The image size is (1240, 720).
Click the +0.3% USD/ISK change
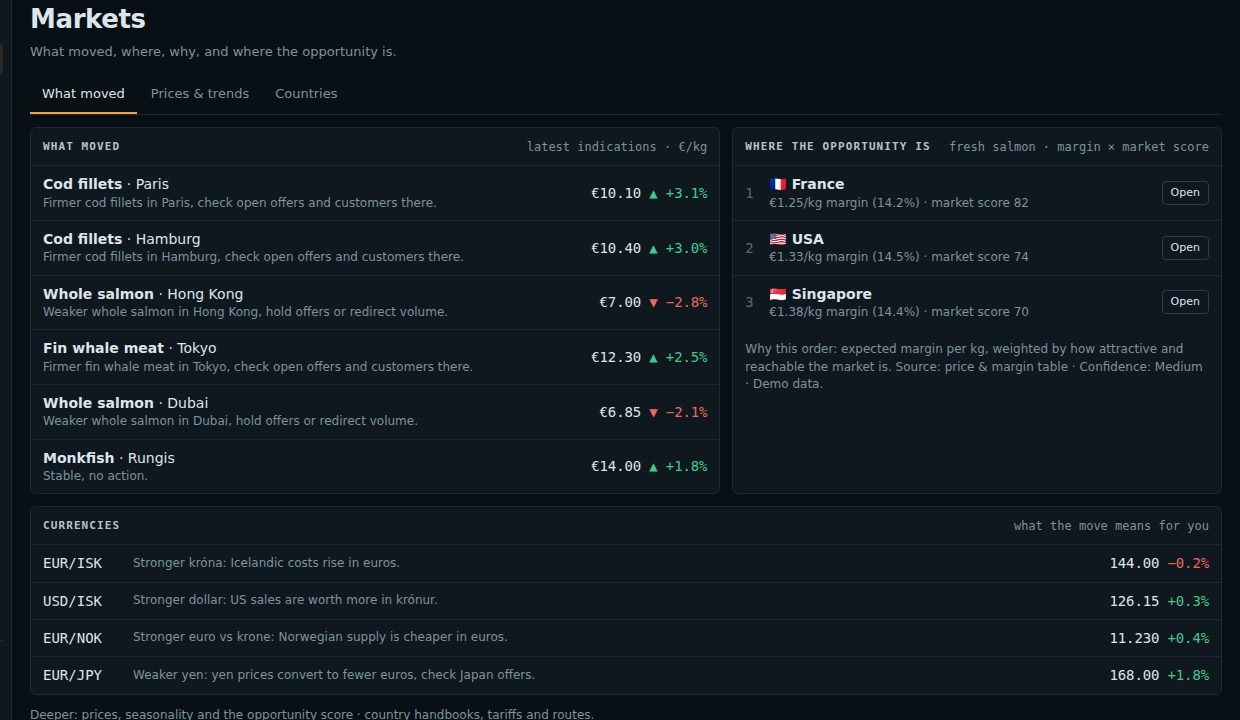click(1188, 601)
